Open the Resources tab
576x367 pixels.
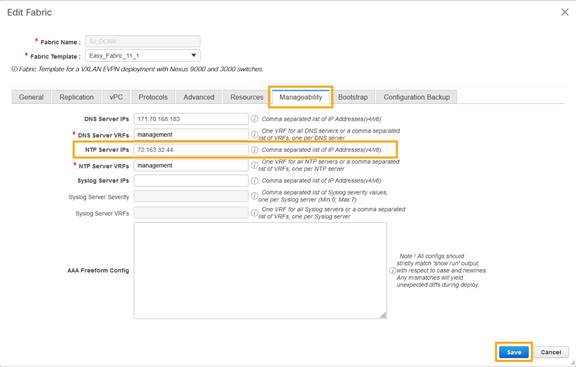[x=246, y=97]
